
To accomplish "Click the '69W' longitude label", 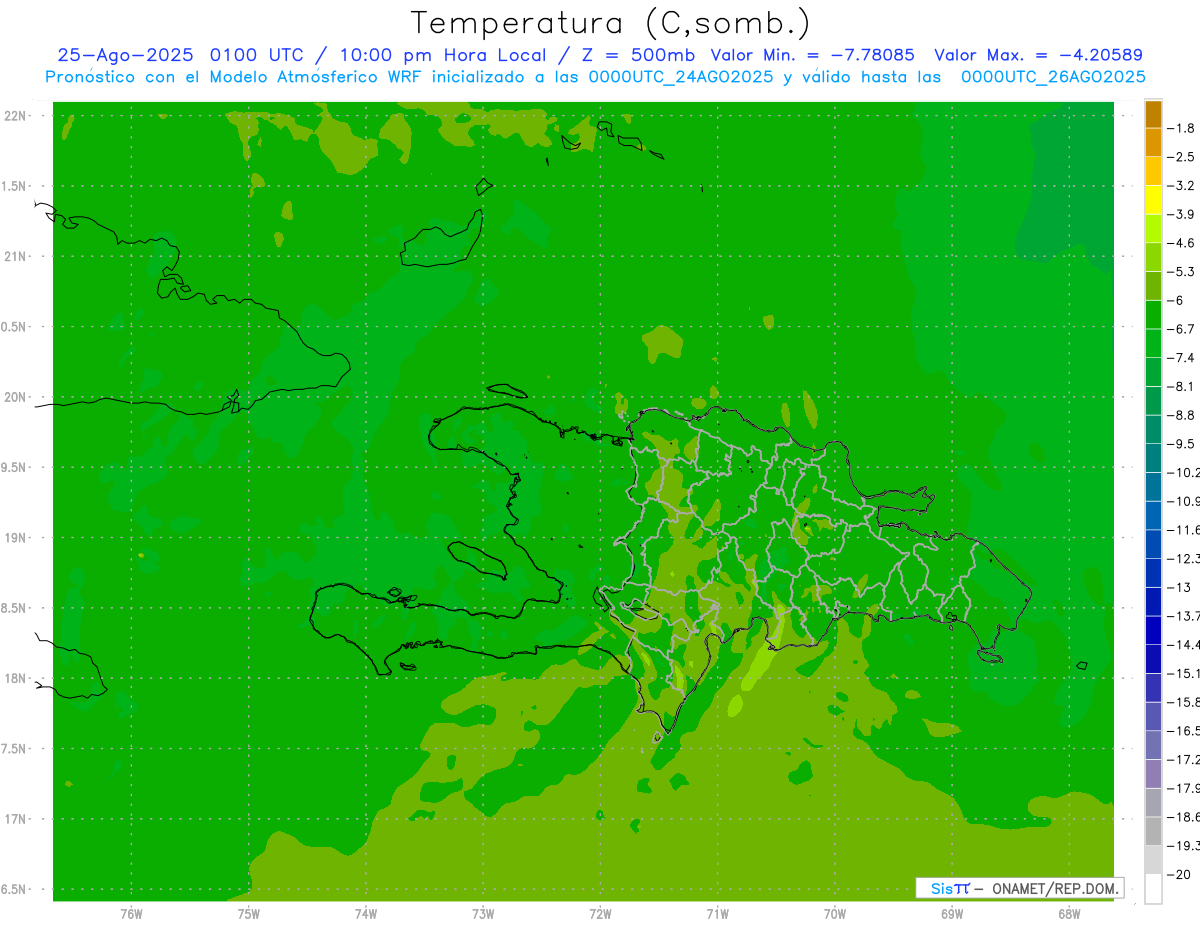I will click(x=952, y=914).
